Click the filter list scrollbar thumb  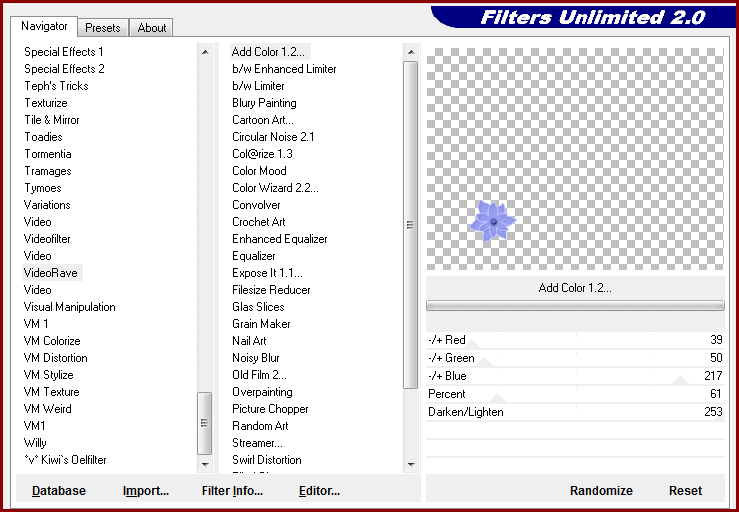point(411,225)
